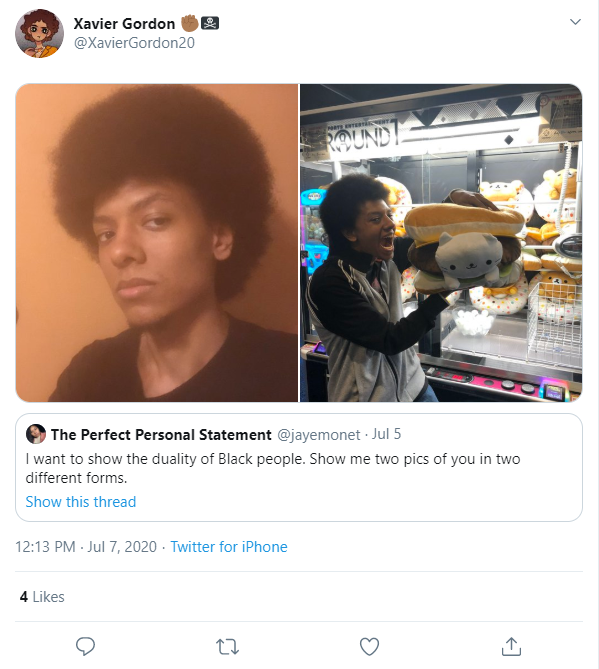
Task: Click the tweet timestamp 12:13 PM · Jul 7, 2020
Action: coord(86,547)
